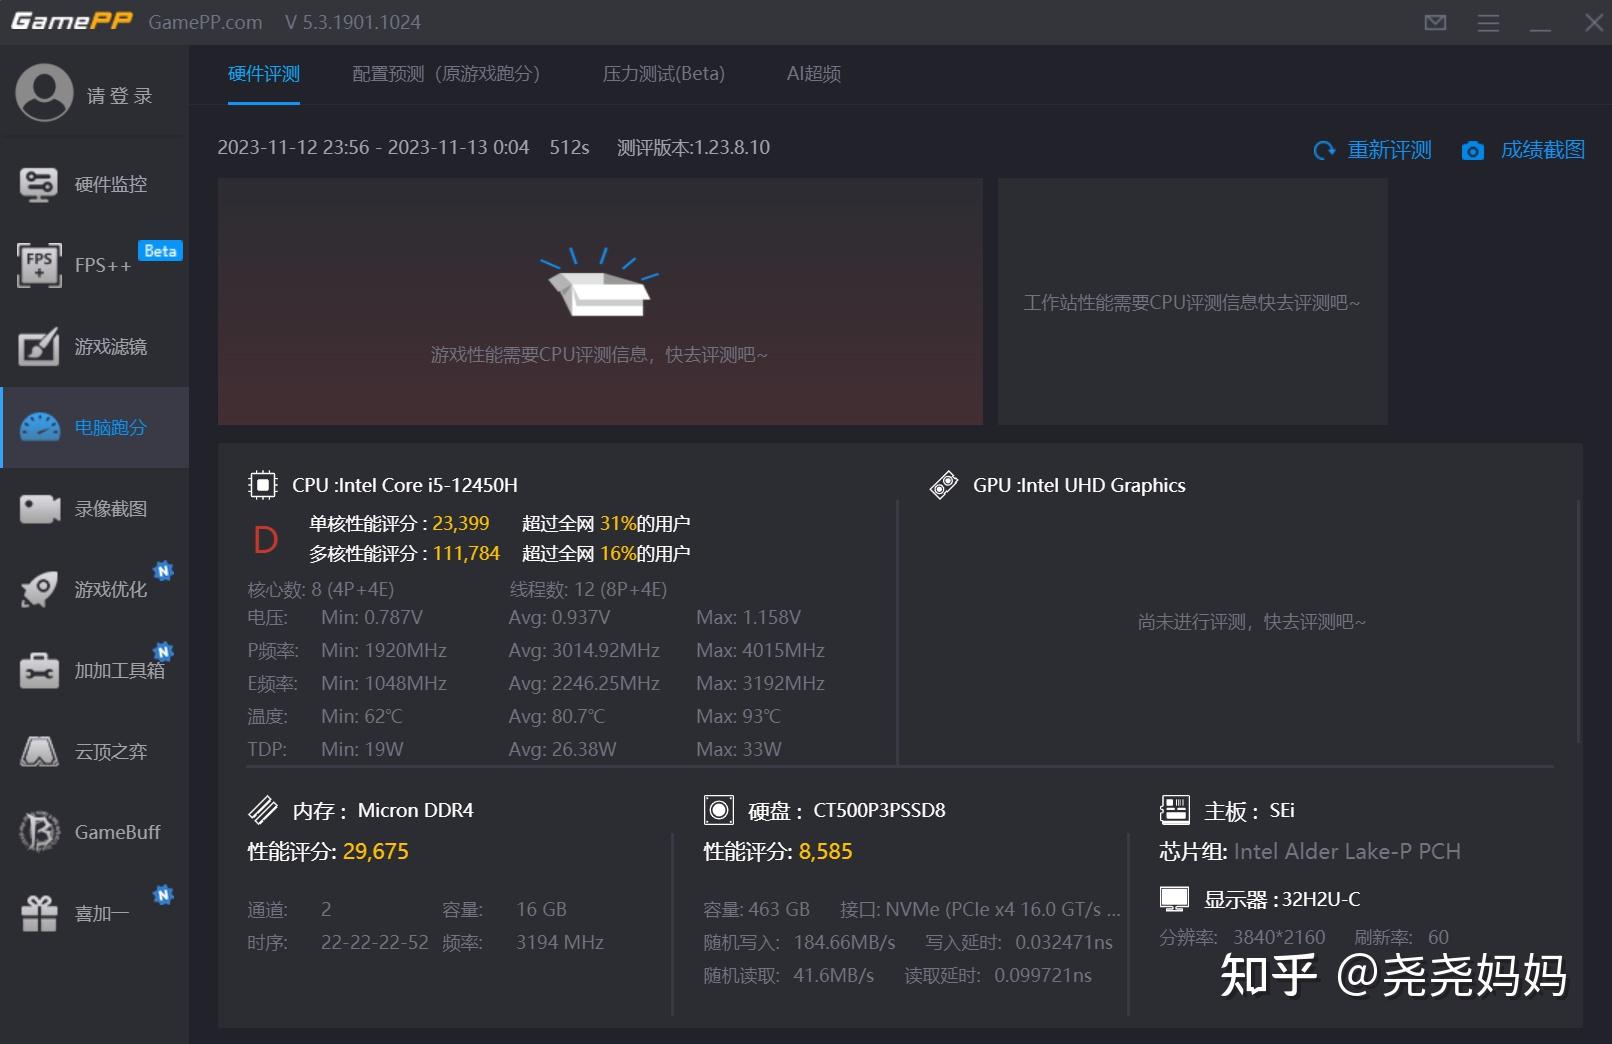Open the 游戏优化 rocket icon
This screenshot has height=1044, width=1612.
click(39, 589)
